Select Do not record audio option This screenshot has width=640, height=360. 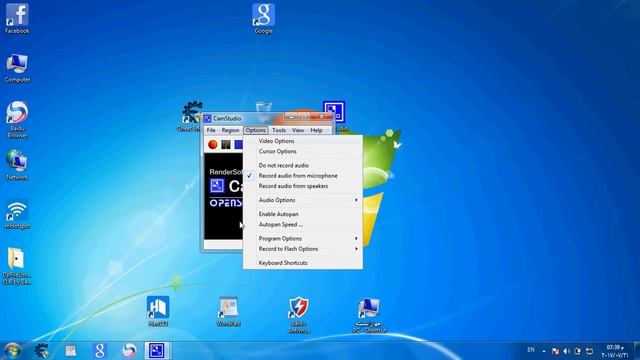[x=302, y=165]
